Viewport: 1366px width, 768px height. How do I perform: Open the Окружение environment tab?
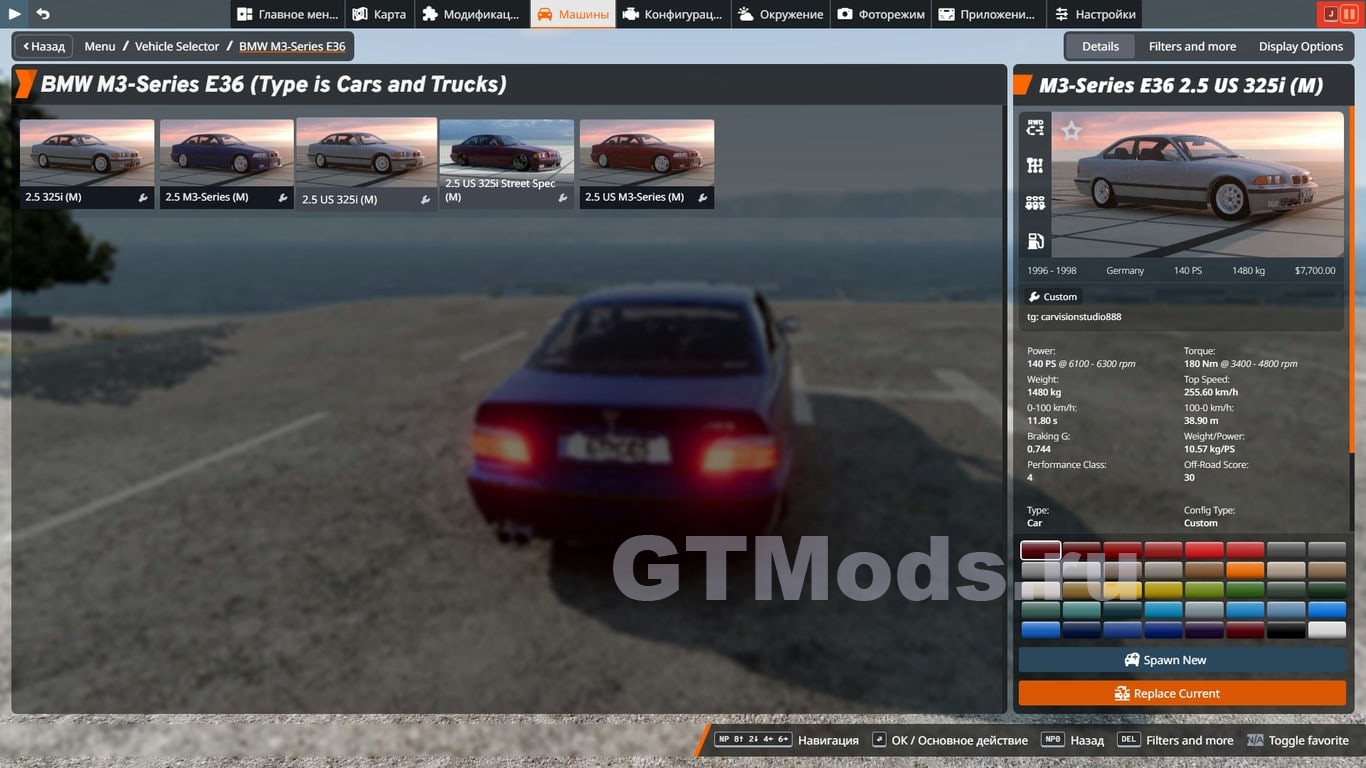tap(780, 14)
